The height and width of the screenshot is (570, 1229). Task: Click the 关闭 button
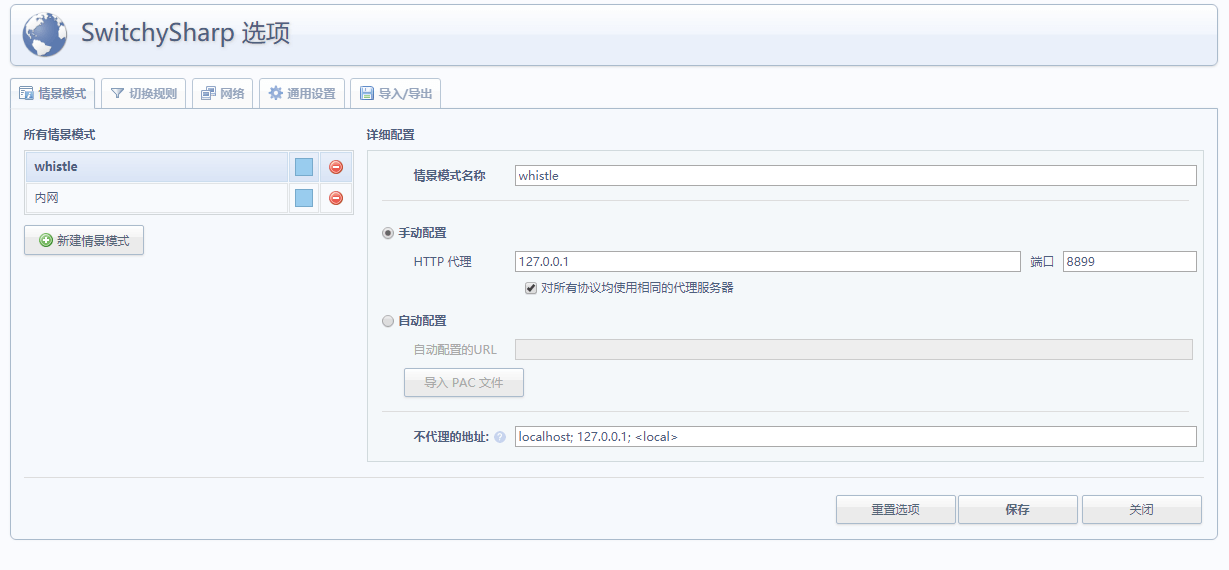click(x=1142, y=509)
